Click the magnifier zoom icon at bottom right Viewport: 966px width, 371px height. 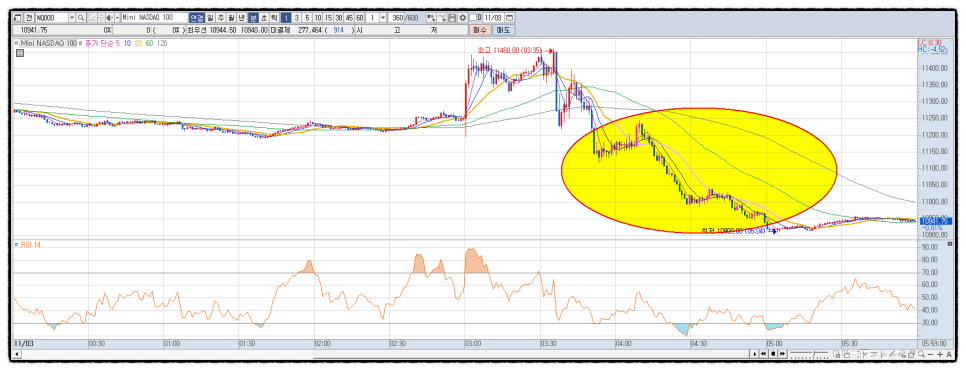(x=921, y=354)
